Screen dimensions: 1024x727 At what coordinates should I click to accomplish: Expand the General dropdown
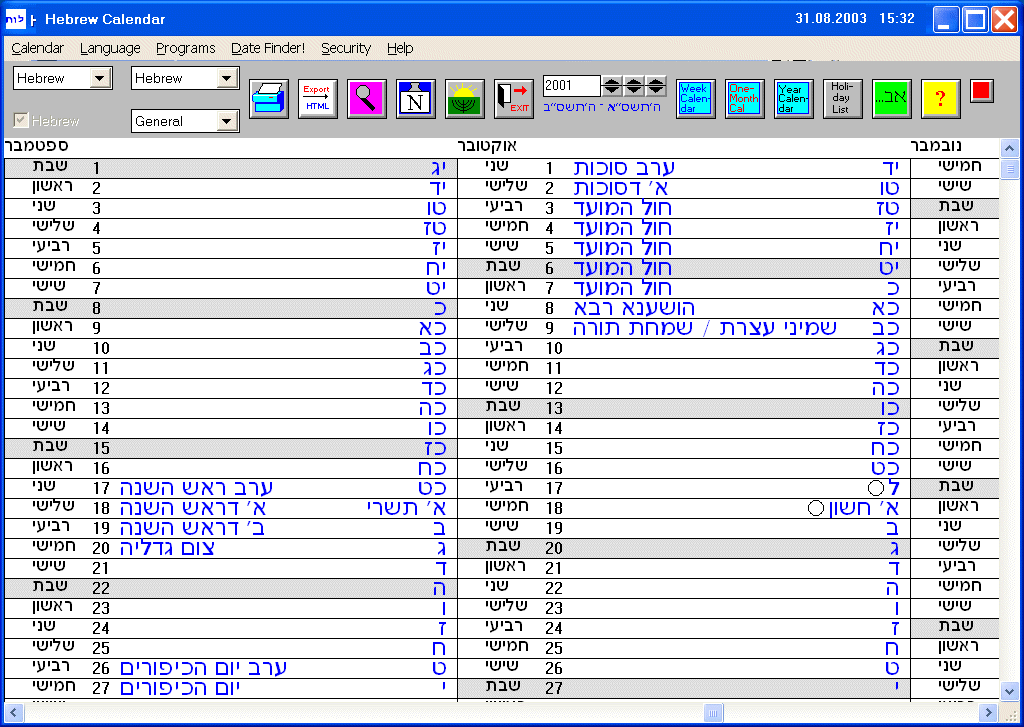click(x=227, y=121)
